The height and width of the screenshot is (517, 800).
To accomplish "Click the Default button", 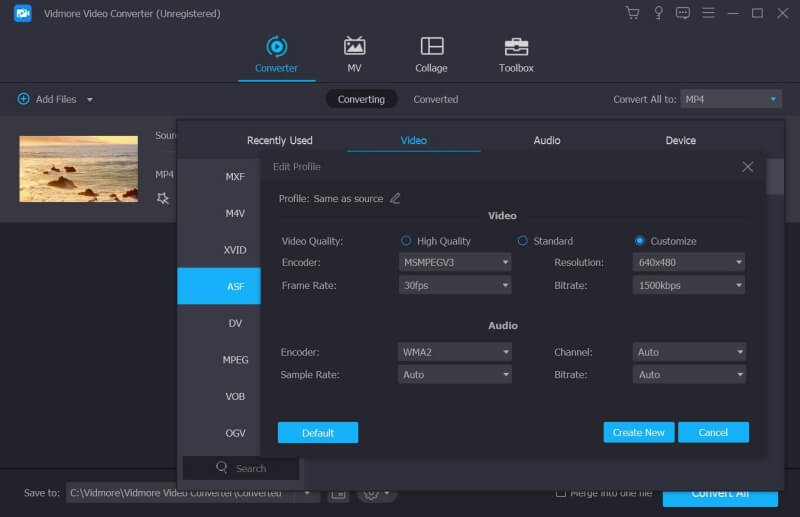I will coord(318,432).
